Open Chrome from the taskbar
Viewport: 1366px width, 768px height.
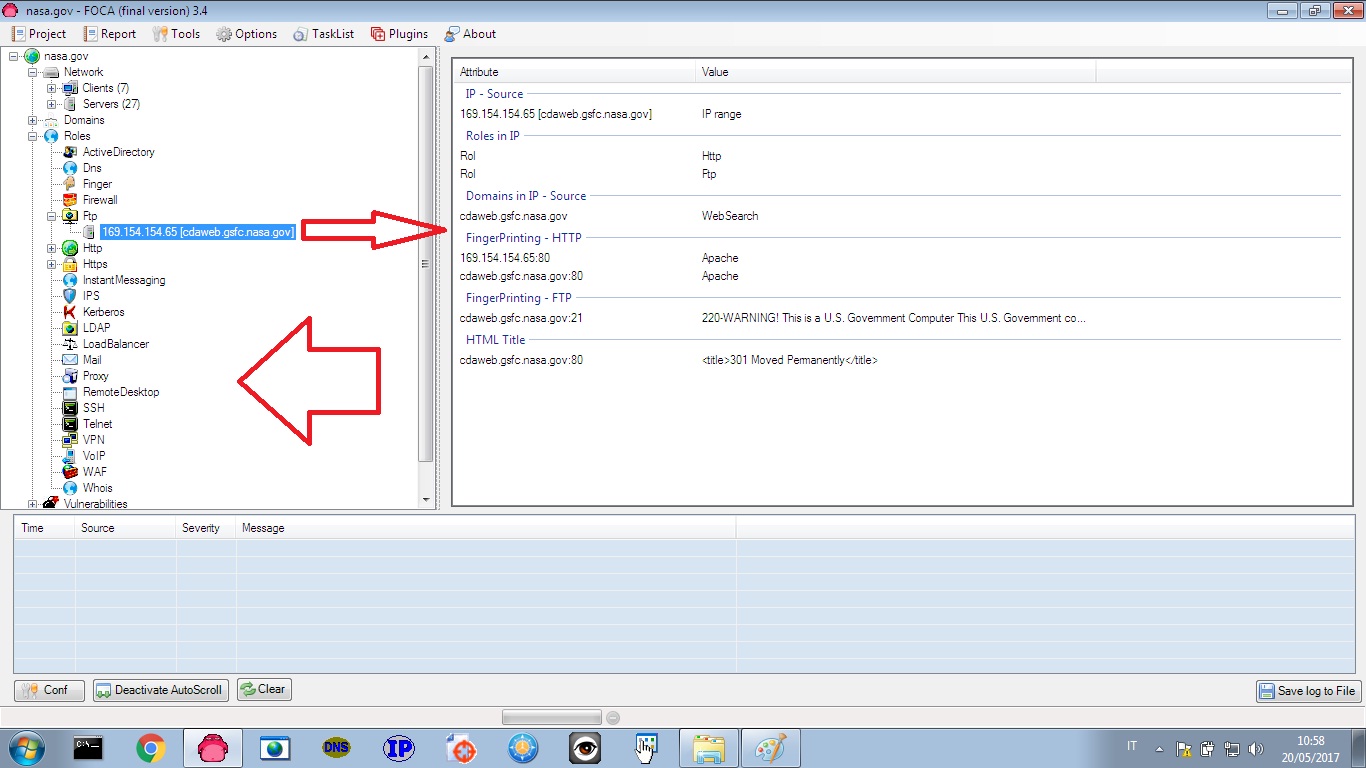coord(151,748)
